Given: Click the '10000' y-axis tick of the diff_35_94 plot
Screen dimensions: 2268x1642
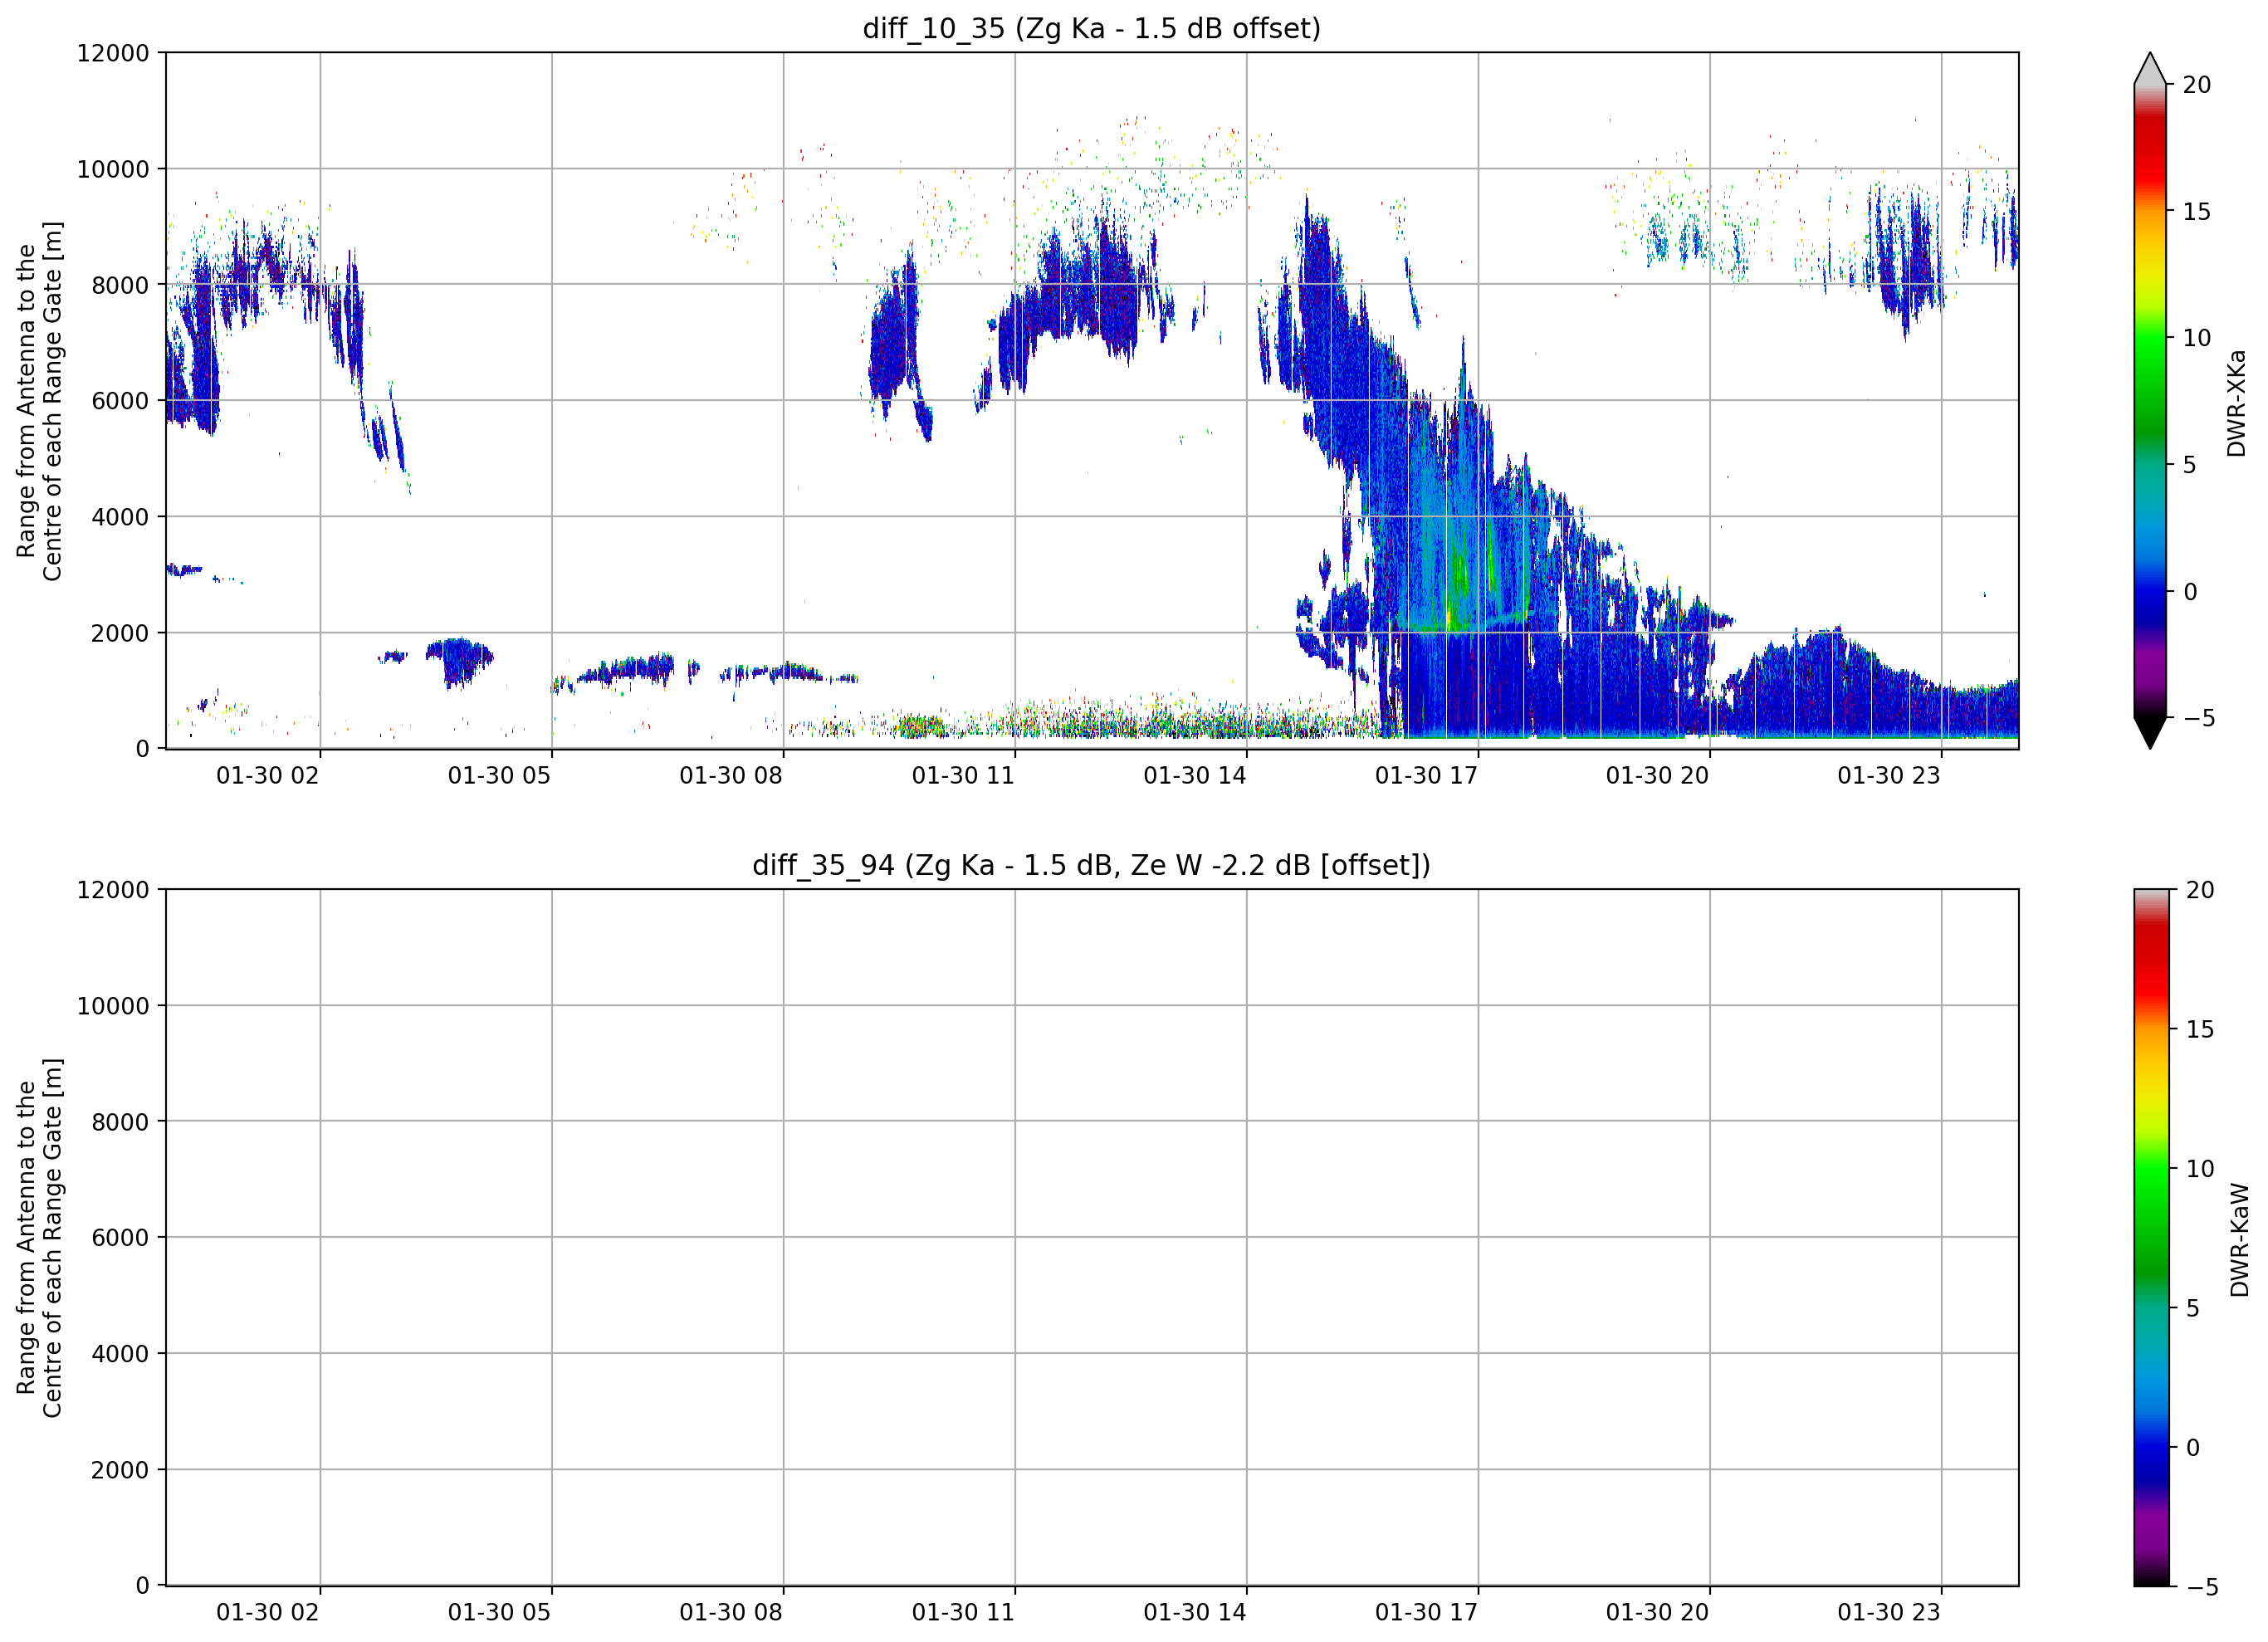Looking at the screenshot, I should [113, 1006].
